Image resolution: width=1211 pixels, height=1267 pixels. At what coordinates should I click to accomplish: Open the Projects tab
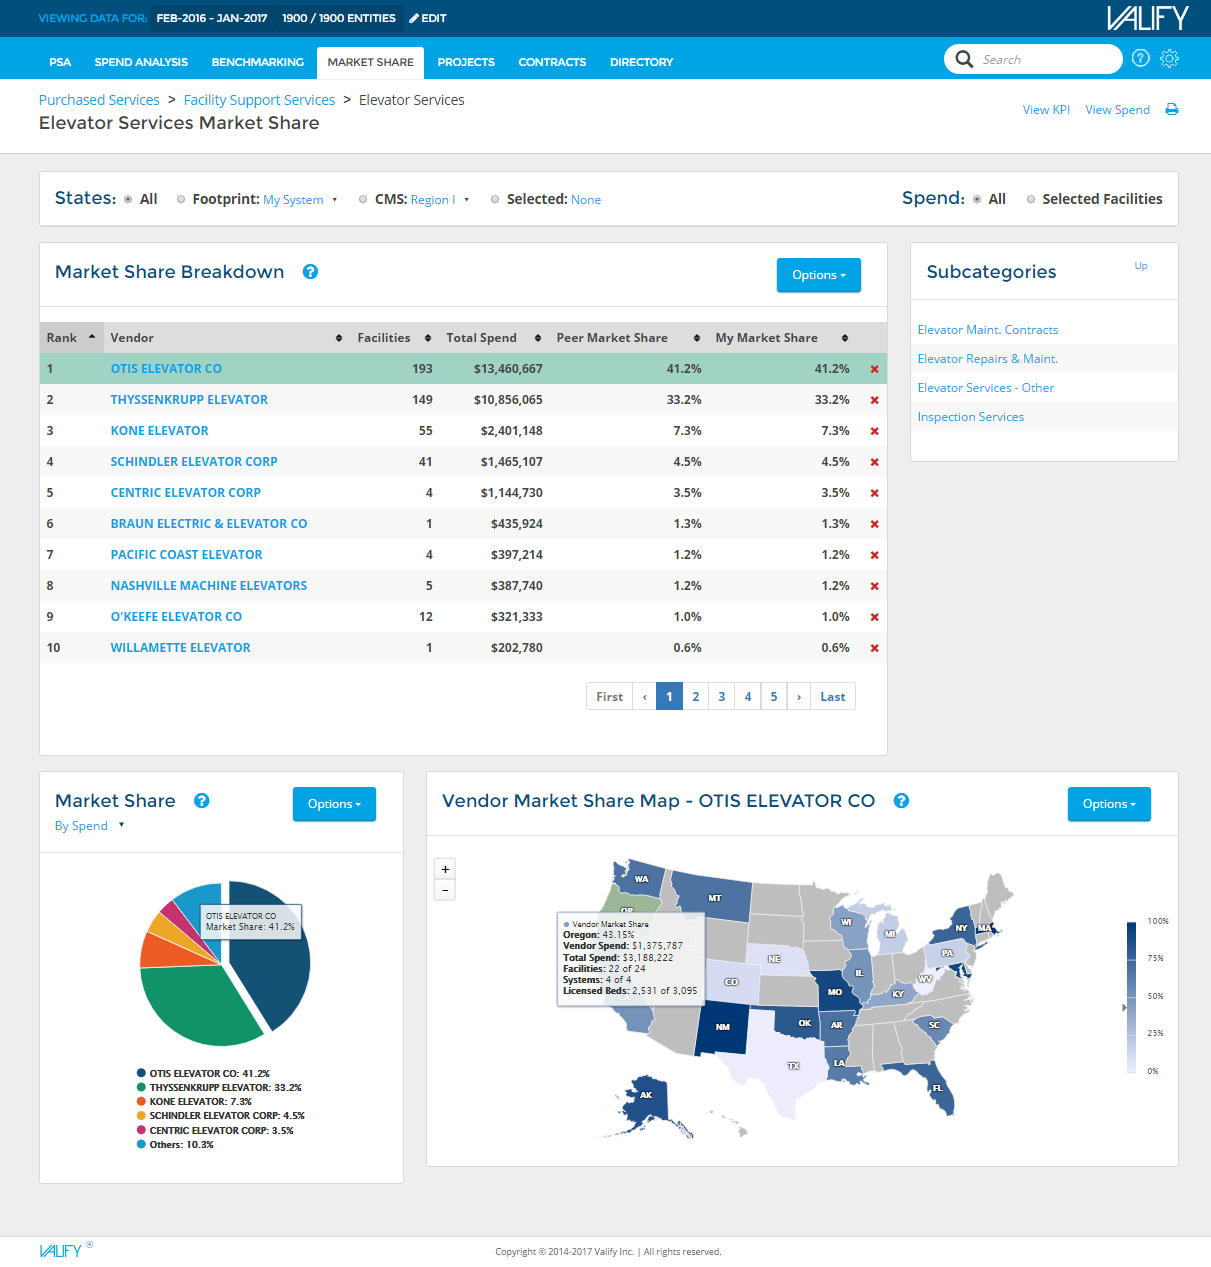[x=466, y=62]
